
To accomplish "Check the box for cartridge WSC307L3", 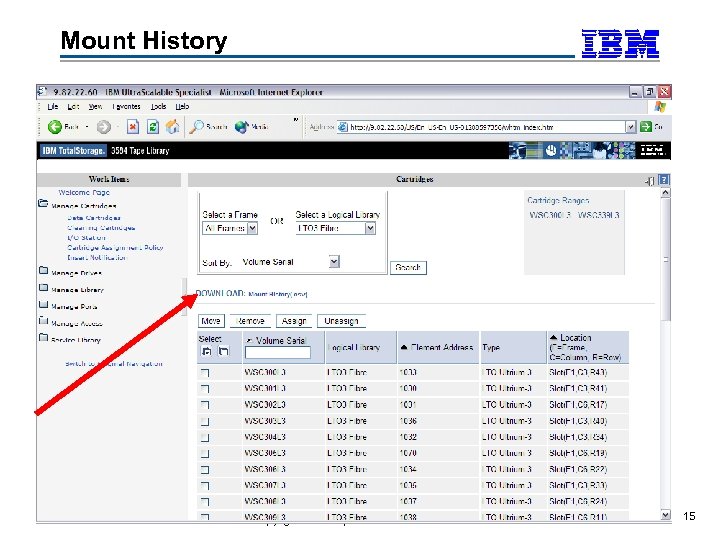I will click(x=205, y=485).
